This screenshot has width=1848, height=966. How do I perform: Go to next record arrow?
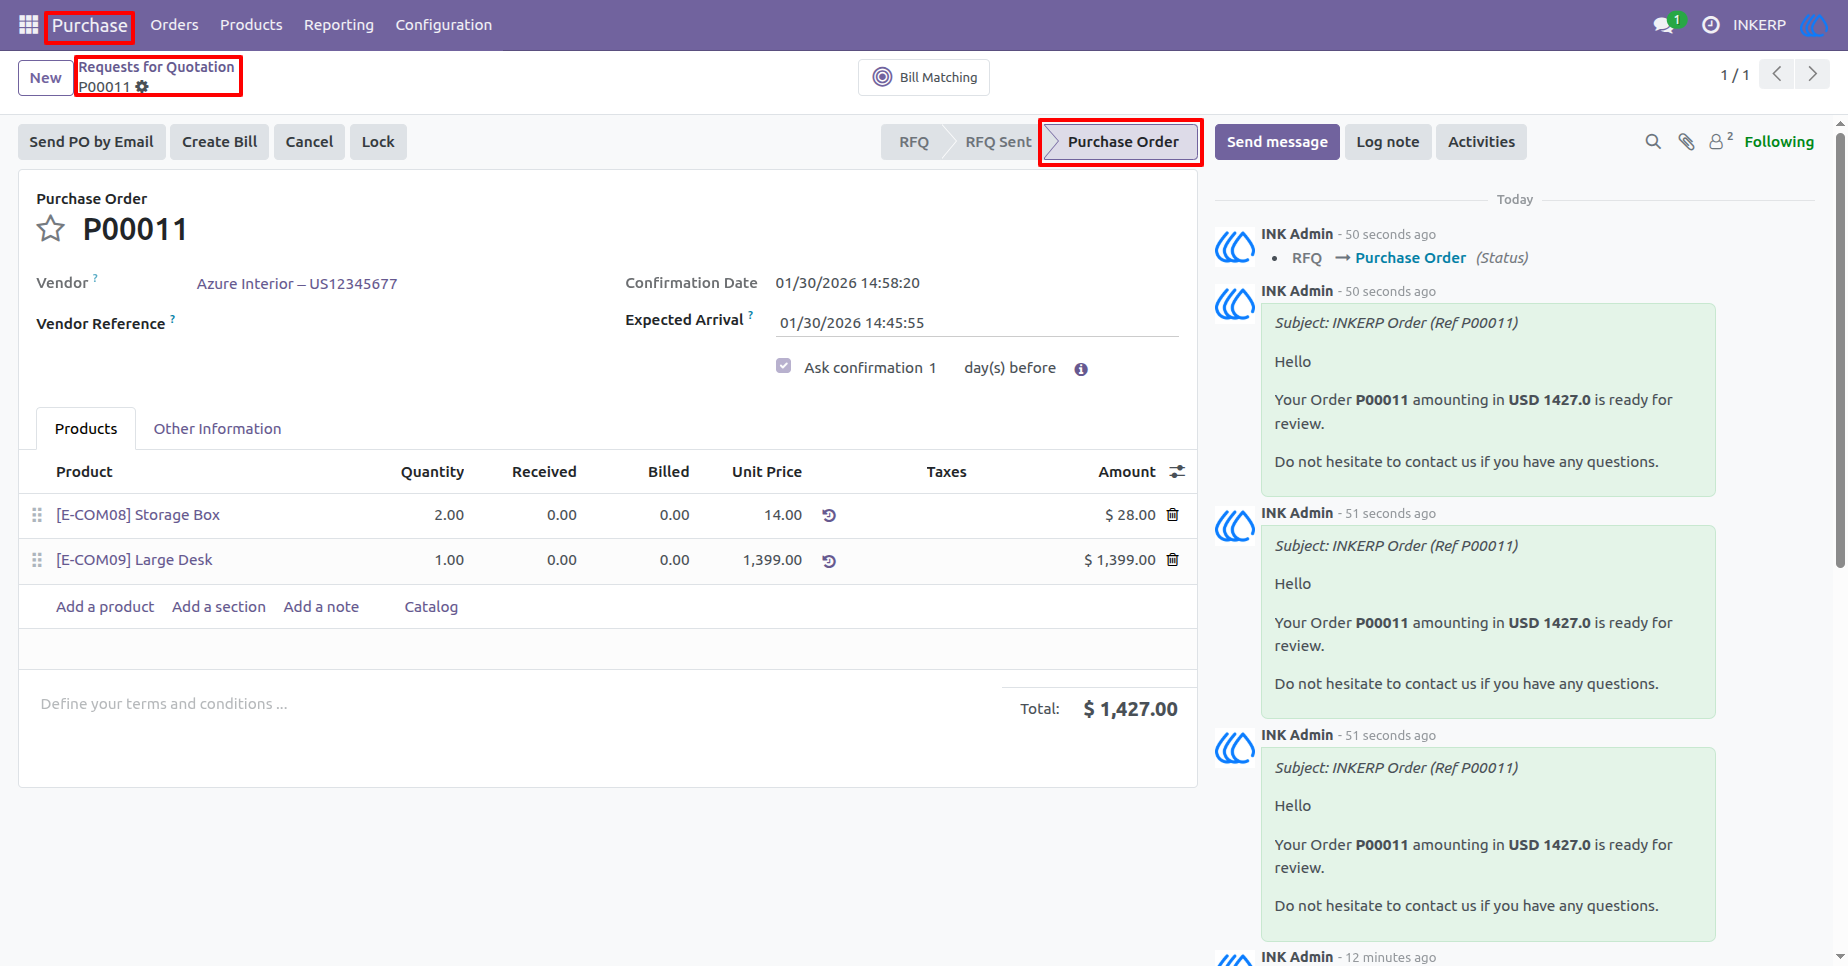pos(1812,74)
